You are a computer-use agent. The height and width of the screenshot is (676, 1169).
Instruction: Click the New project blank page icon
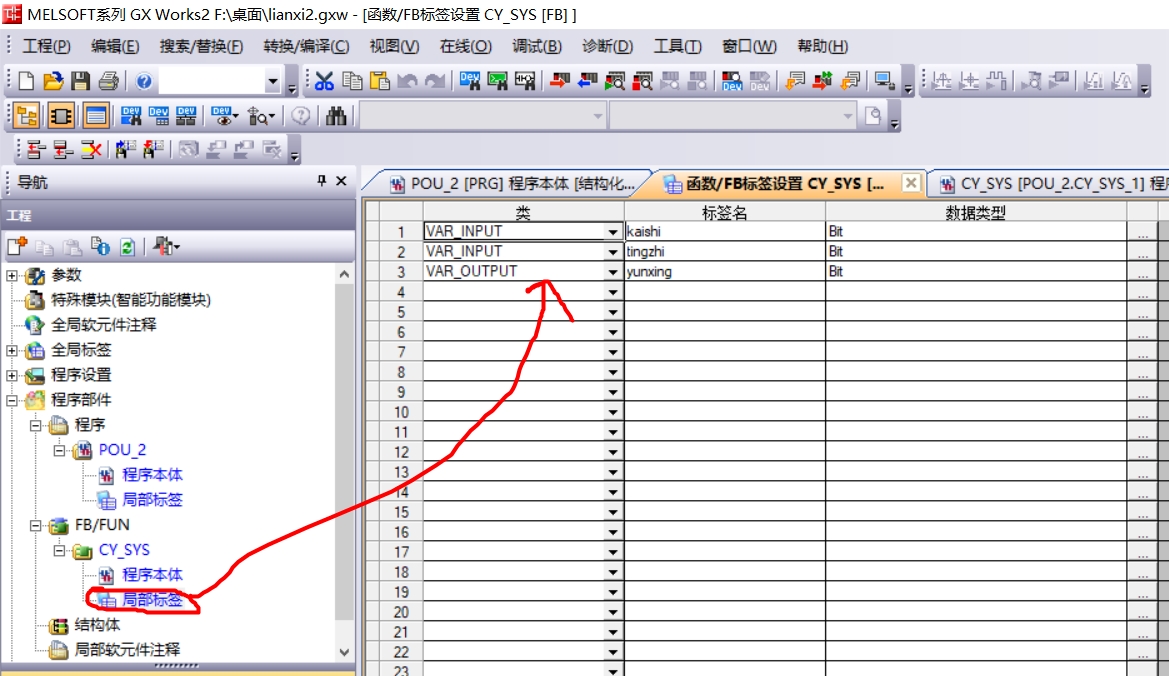tap(27, 81)
